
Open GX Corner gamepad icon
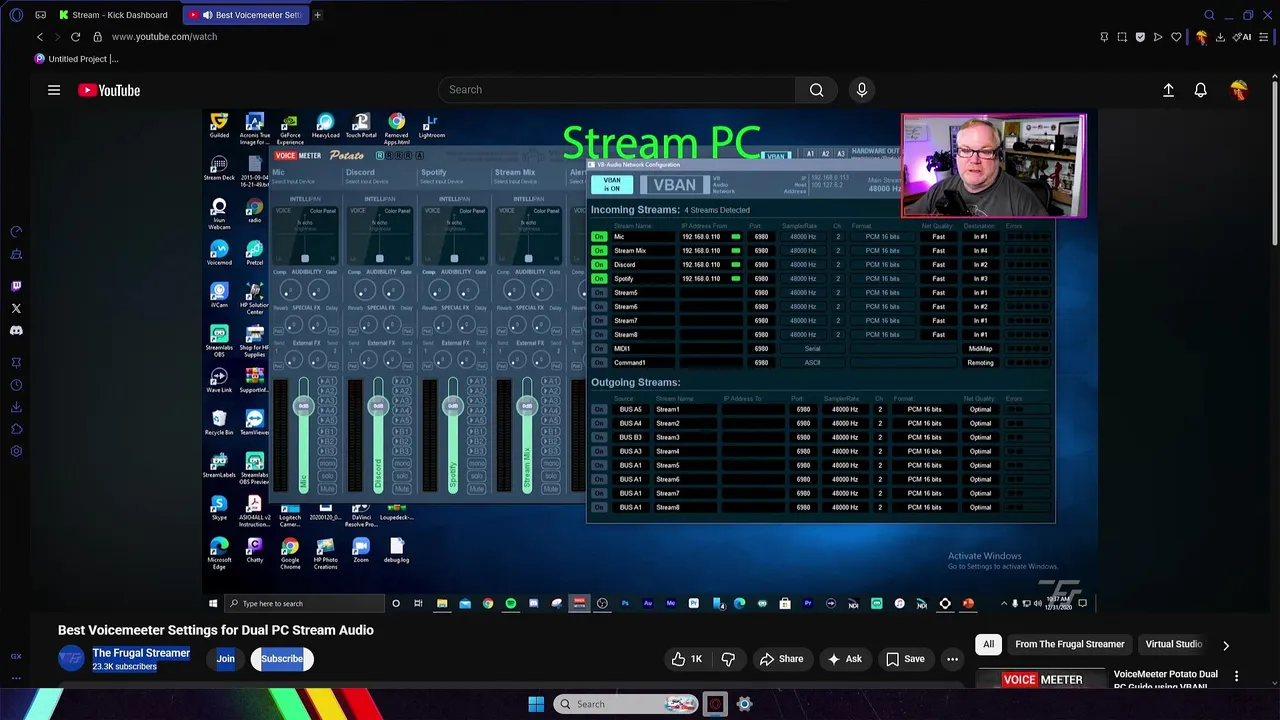pos(40,15)
